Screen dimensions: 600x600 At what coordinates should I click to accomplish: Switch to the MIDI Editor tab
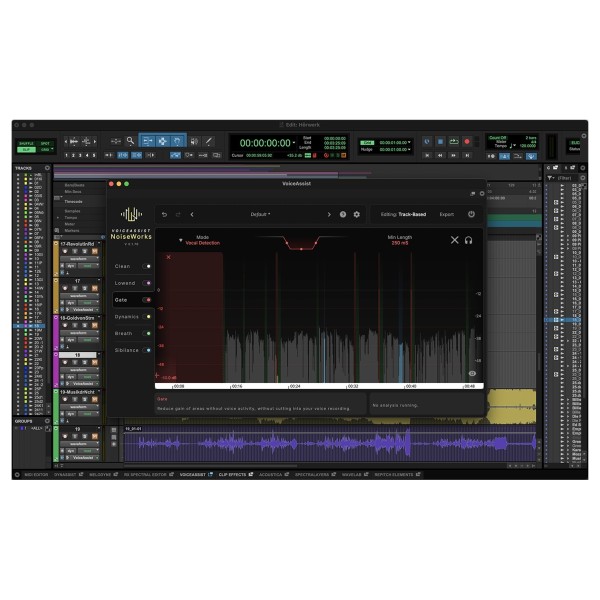coord(37,474)
